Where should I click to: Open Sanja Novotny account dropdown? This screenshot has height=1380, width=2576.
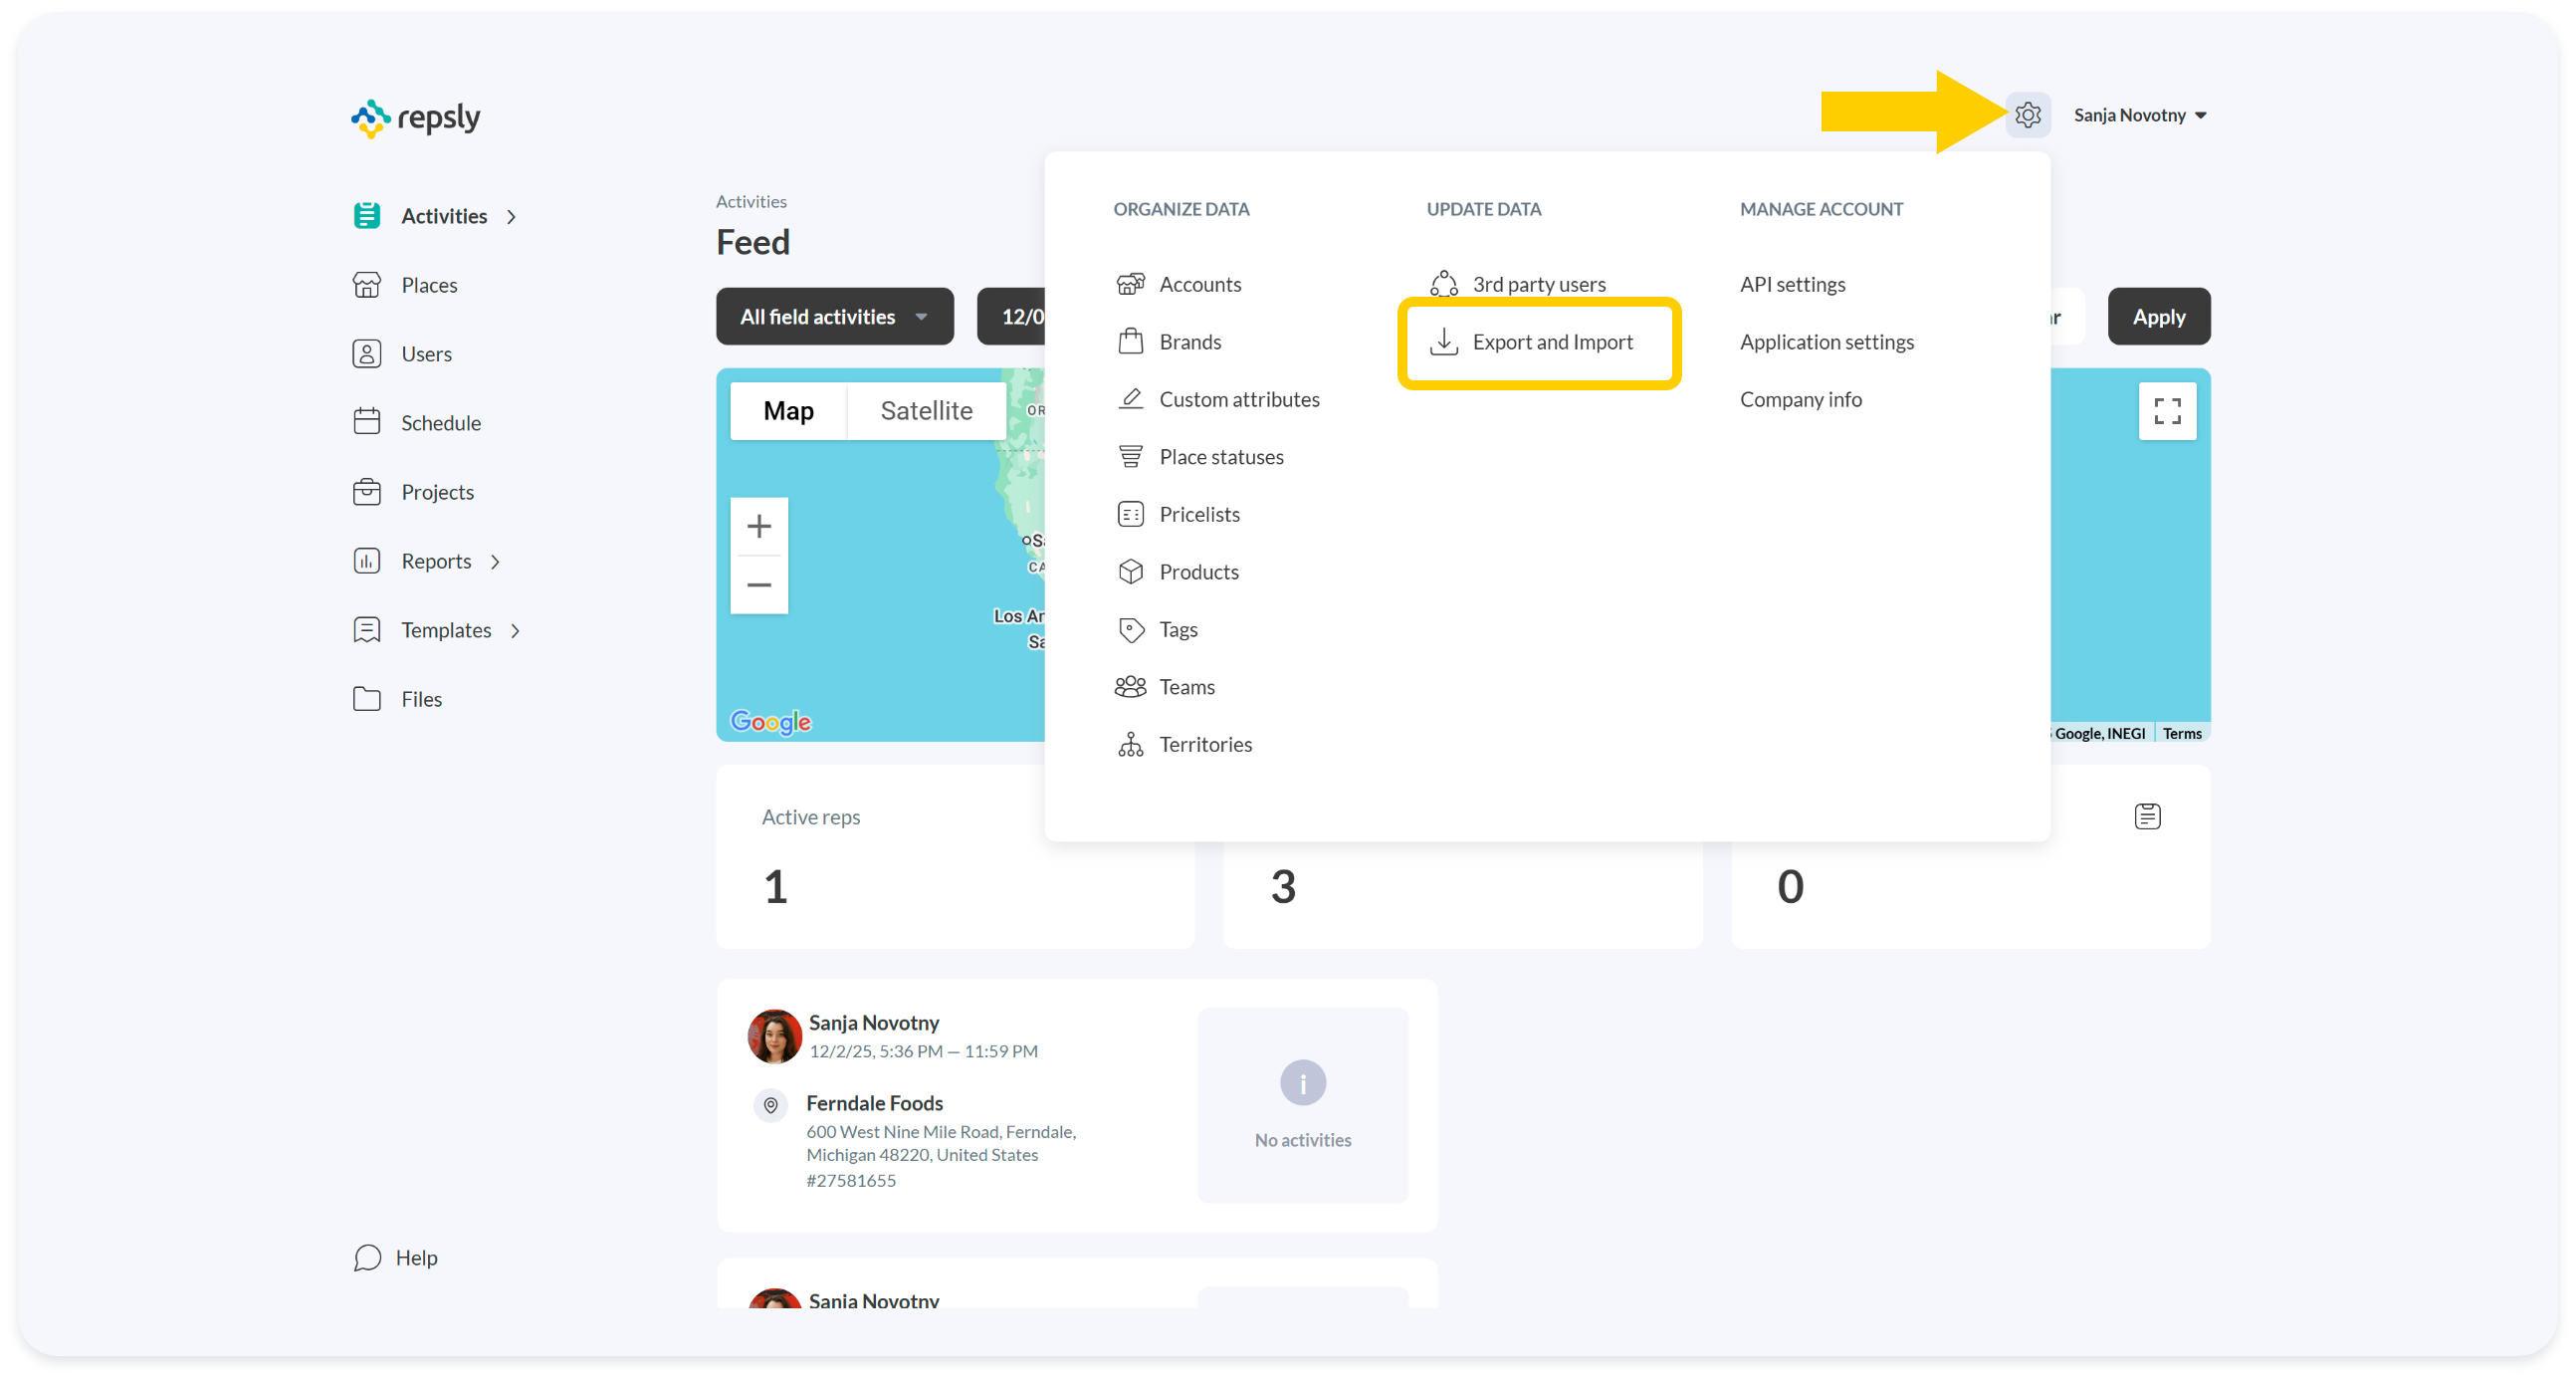click(x=2140, y=115)
